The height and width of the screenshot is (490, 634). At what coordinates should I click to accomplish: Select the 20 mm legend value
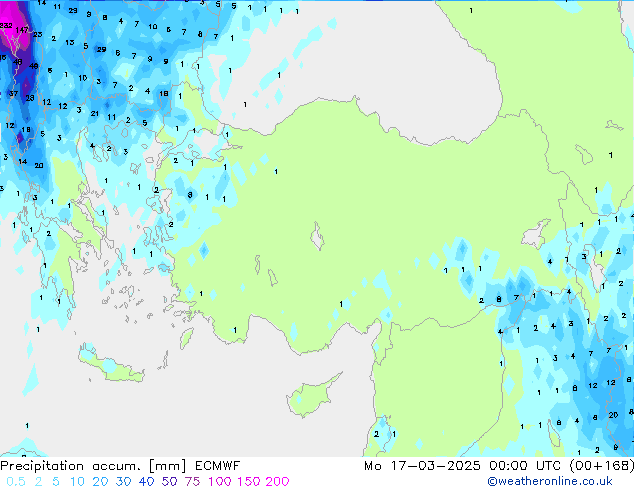tap(100, 482)
